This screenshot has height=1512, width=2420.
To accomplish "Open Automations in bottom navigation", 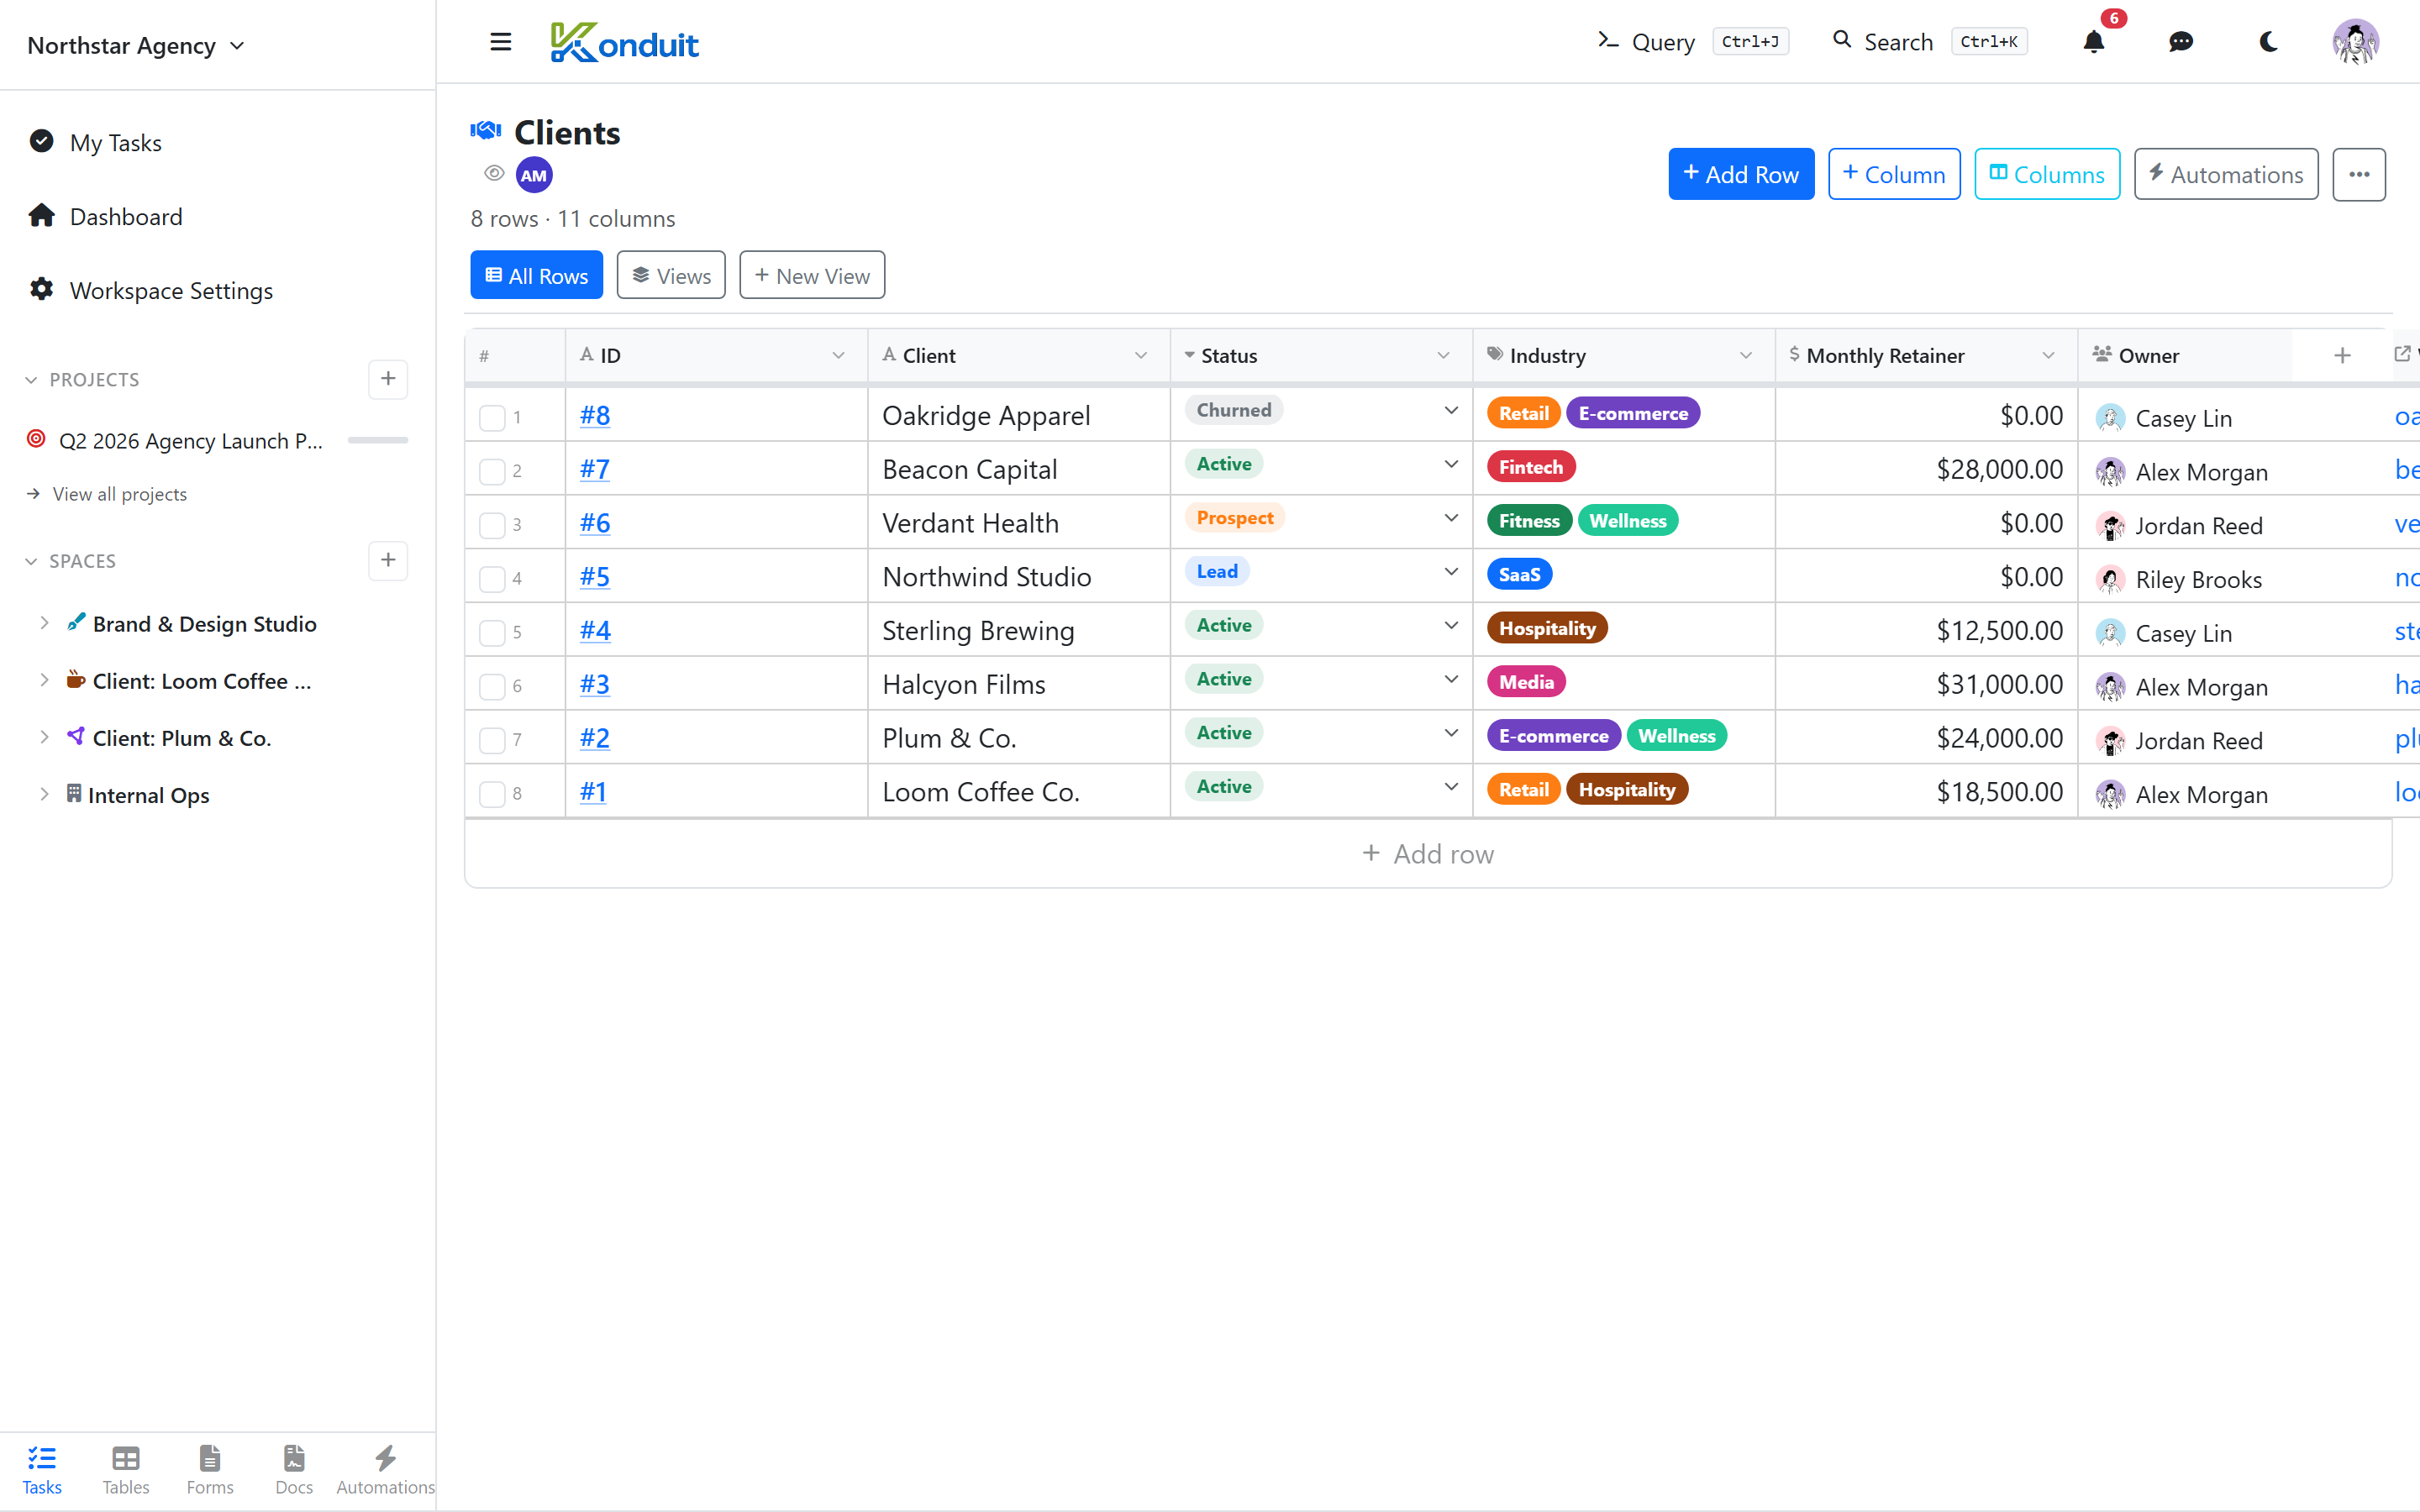I will point(385,1470).
